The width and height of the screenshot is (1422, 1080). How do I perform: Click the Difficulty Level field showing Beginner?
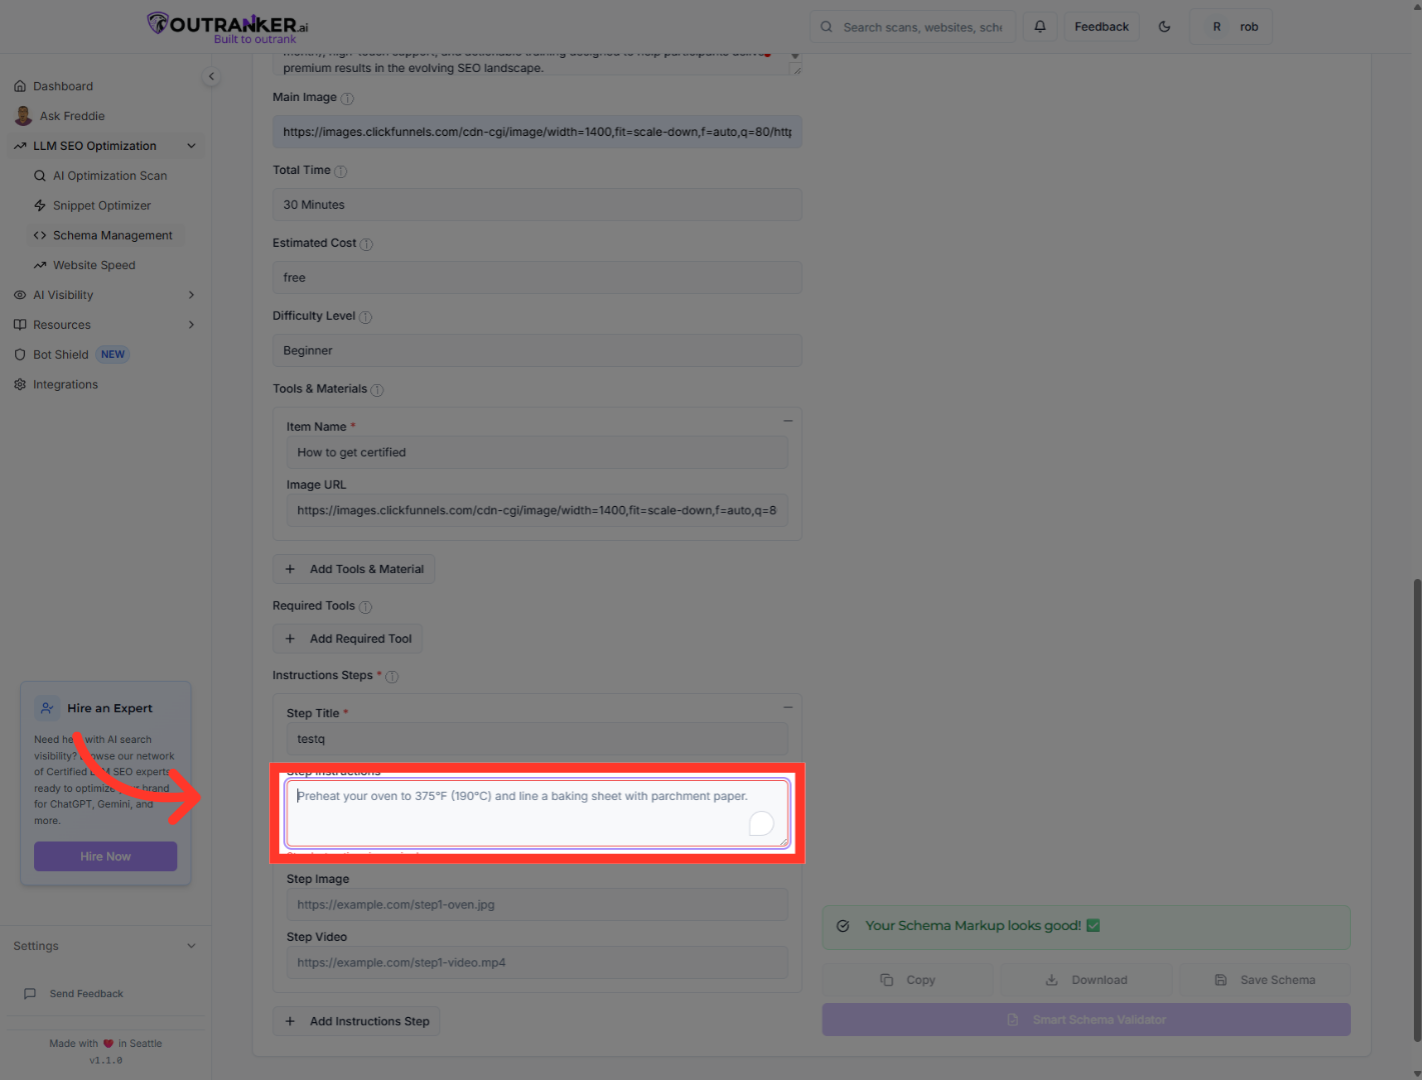click(x=537, y=351)
